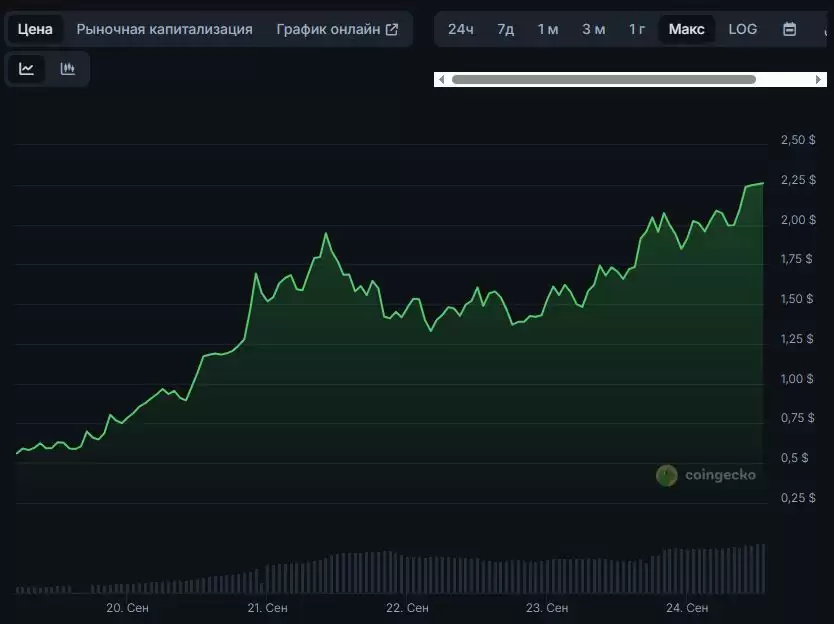The width and height of the screenshot is (834, 624).
Task: Select the Макс time range
Action: click(x=686, y=29)
